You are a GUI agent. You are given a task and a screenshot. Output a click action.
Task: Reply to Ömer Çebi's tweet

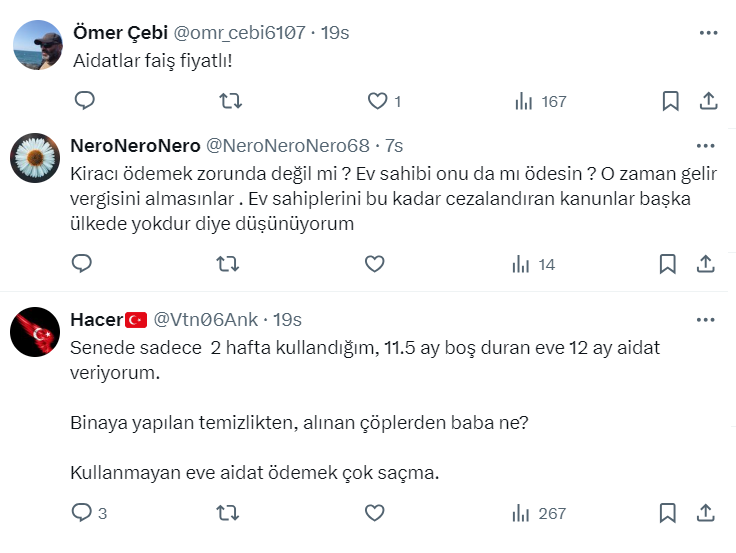(84, 100)
